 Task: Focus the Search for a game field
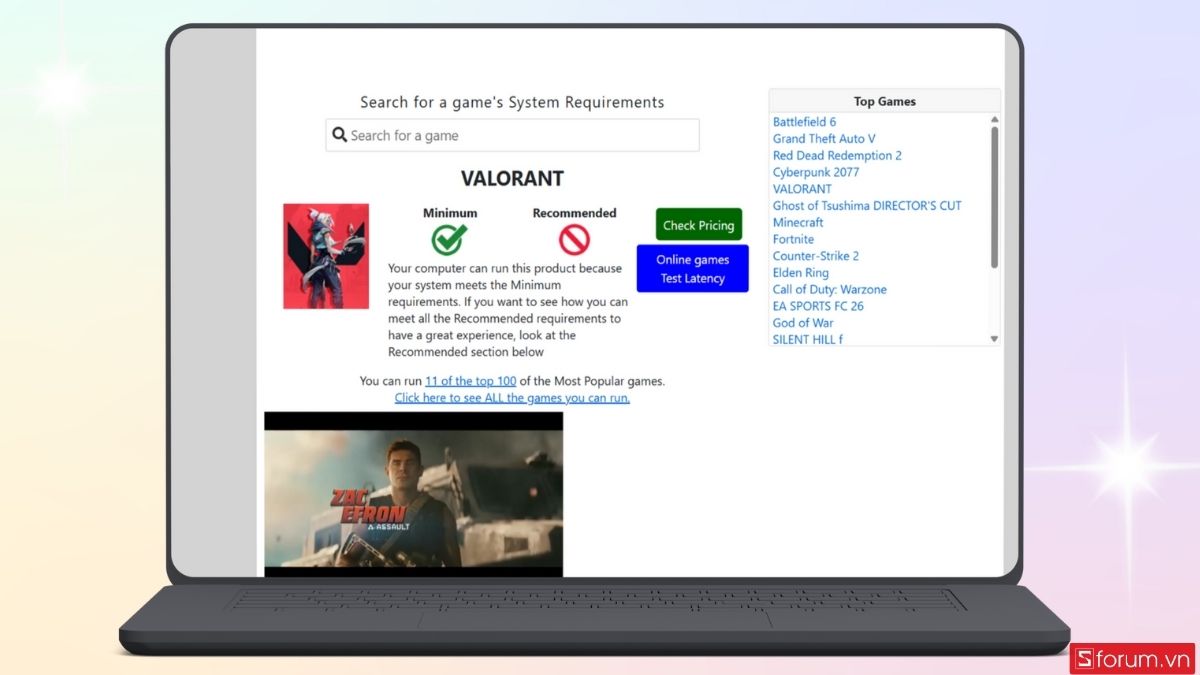(x=512, y=135)
